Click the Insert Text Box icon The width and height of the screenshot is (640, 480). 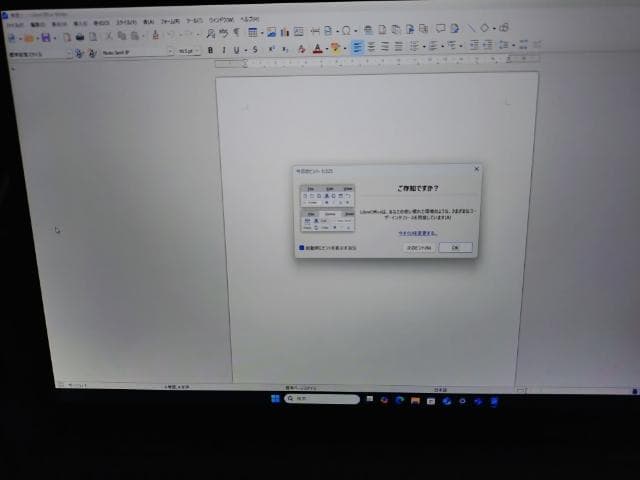point(299,31)
